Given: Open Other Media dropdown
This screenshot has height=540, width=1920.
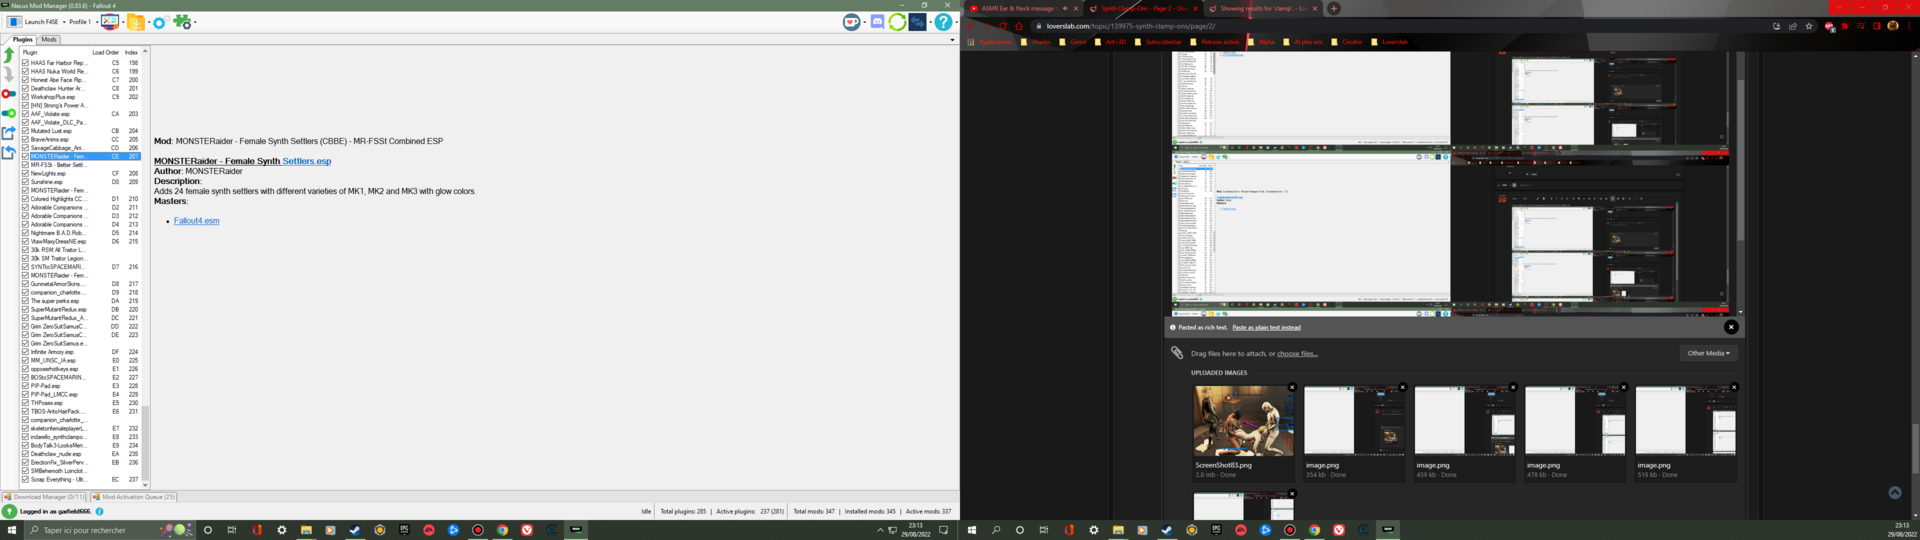Looking at the screenshot, I should pos(1708,353).
